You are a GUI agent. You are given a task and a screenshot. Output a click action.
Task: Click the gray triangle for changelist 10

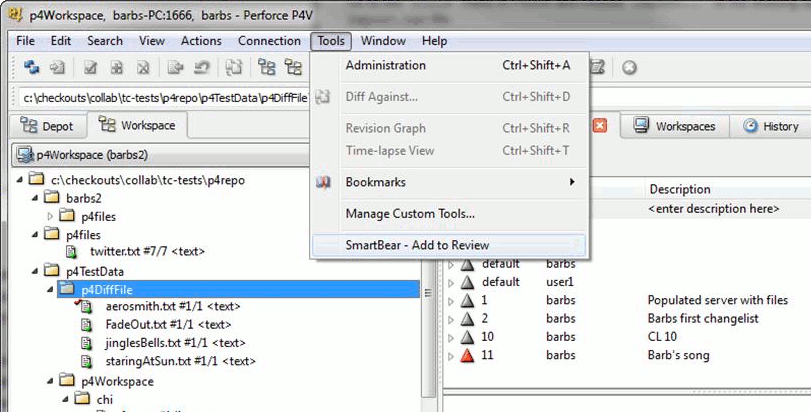pyautogui.click(x=468, y=337)
